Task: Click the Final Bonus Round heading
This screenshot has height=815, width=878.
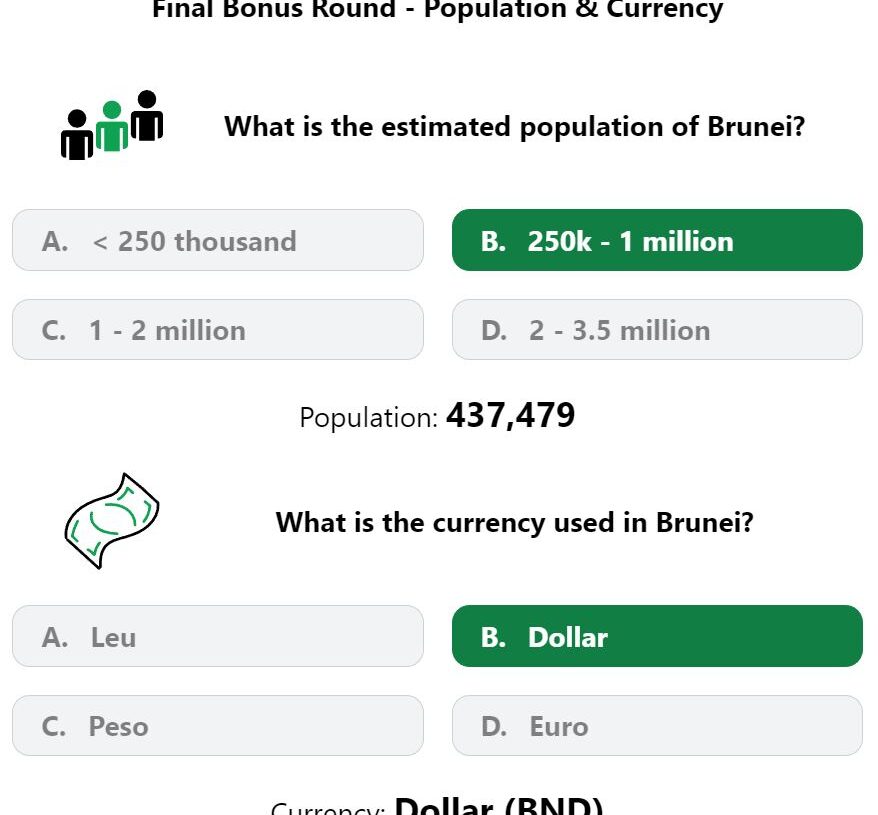Action: (x=438, y=10)
